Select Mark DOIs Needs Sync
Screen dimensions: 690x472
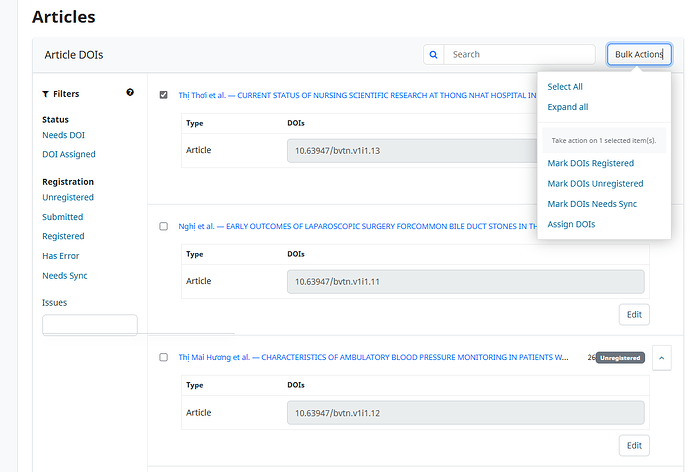point(592,204)
